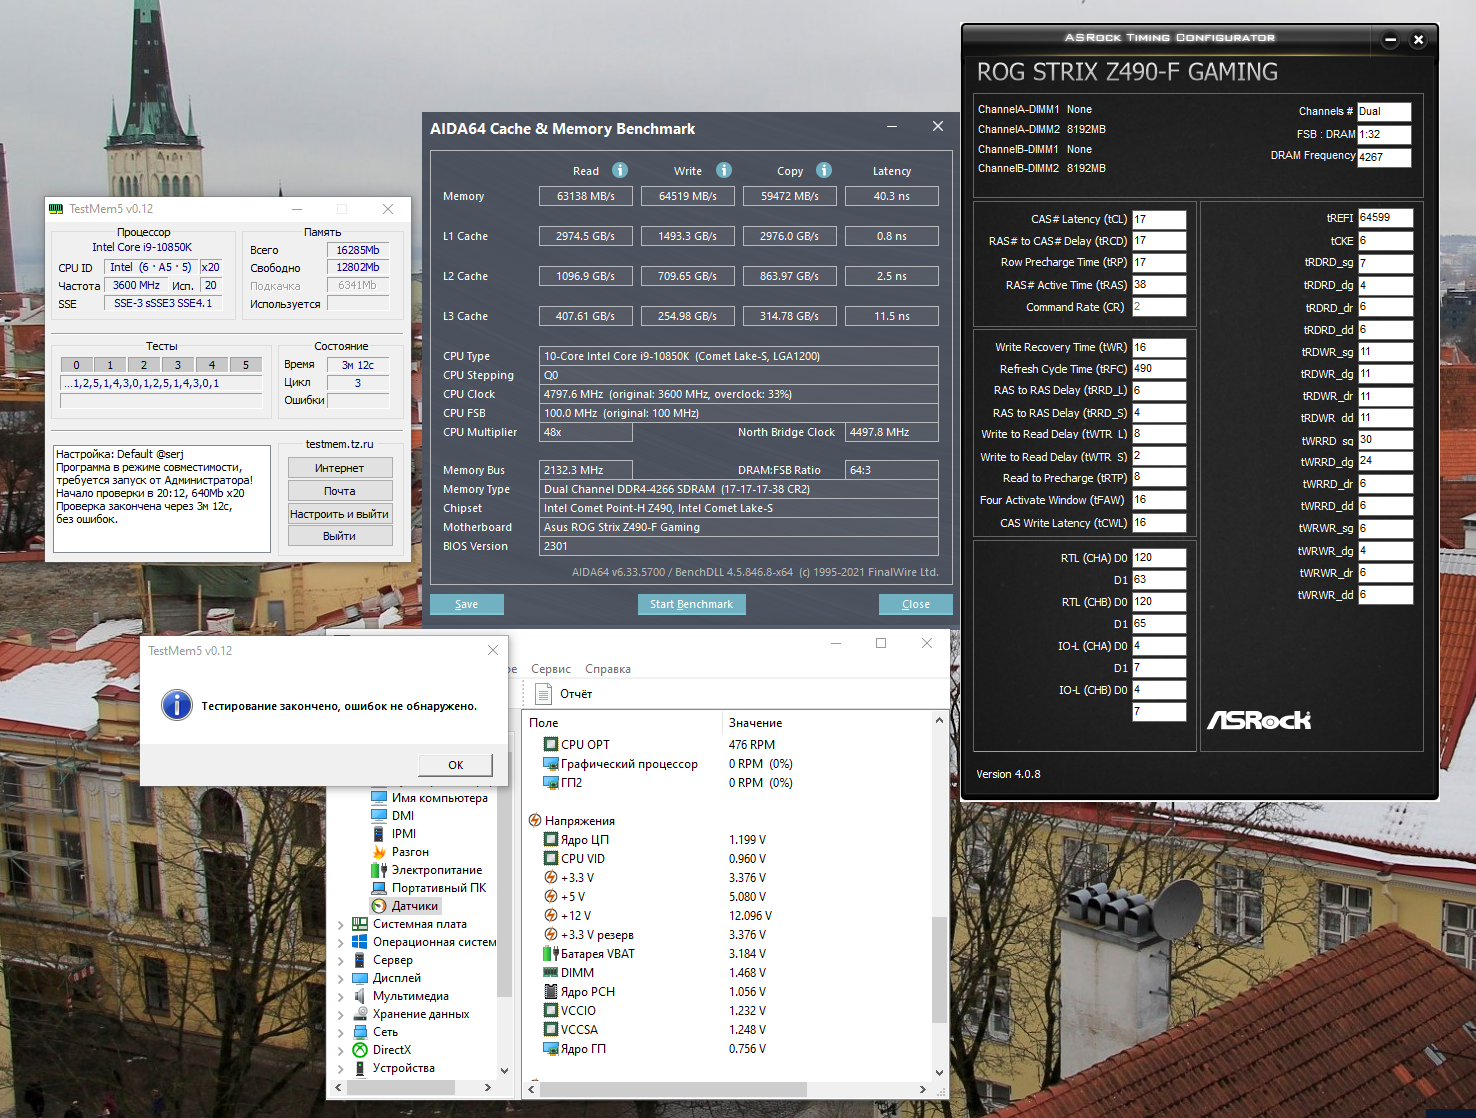This screenshot has width=1476, height=1118.
Task: Click the Системная плата motherboard icon
Action: click(360, 924)
